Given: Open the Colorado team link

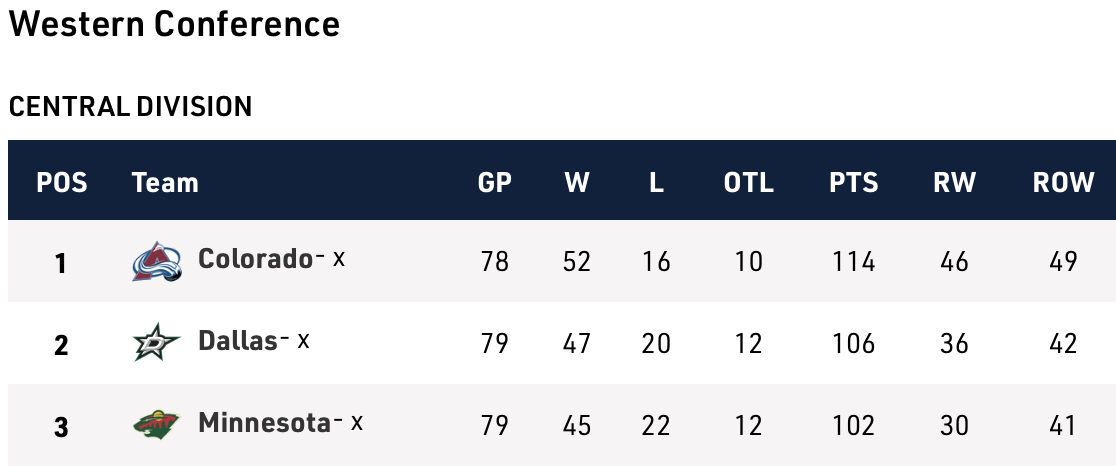Looking at the screenshot, I should (x=255, y=259).
